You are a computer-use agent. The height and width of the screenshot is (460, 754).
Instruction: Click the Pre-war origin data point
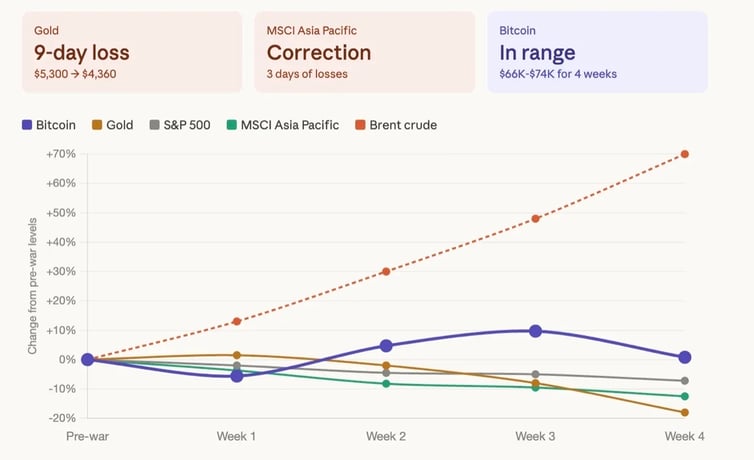(x=87, y=359)
